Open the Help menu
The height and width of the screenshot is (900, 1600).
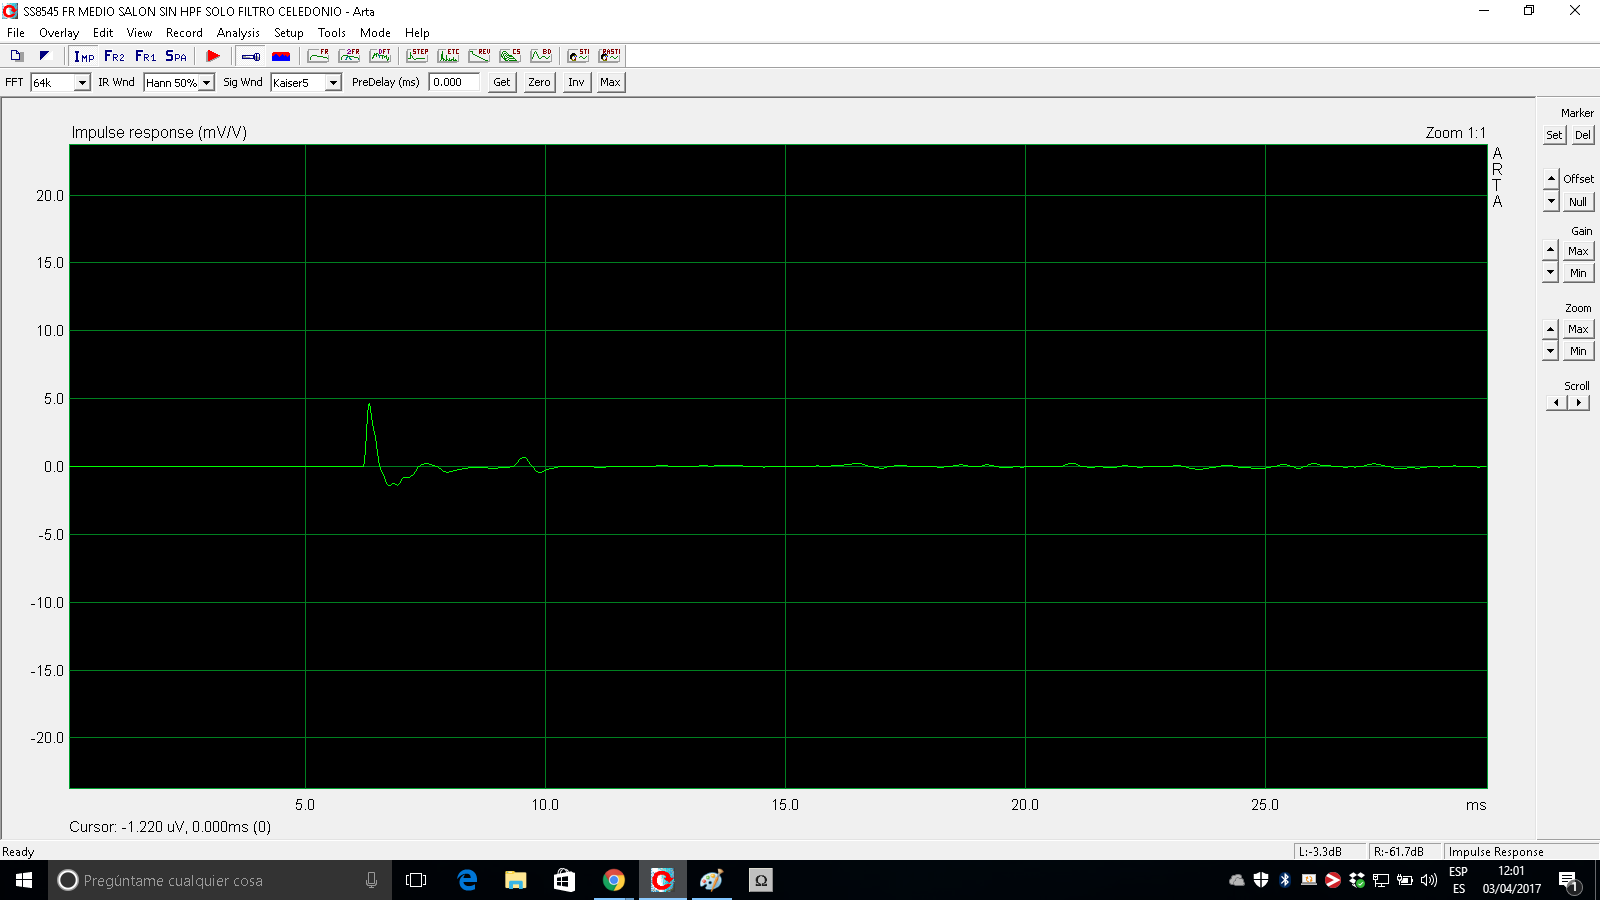[417, 33]
